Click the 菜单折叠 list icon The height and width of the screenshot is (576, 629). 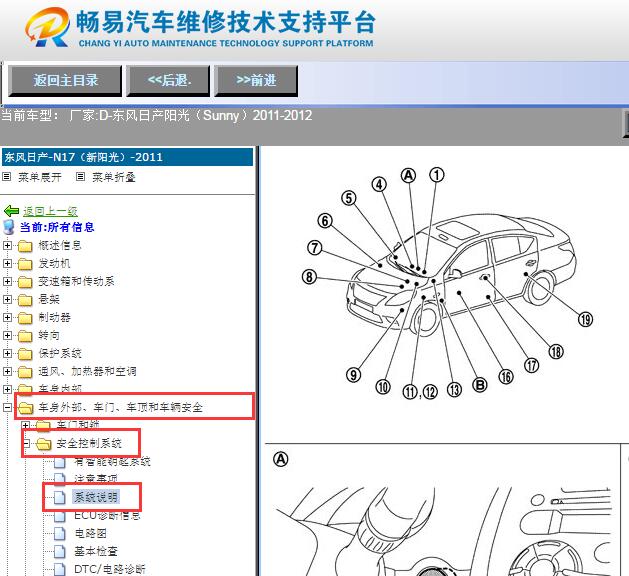click(x=81, y=176)
